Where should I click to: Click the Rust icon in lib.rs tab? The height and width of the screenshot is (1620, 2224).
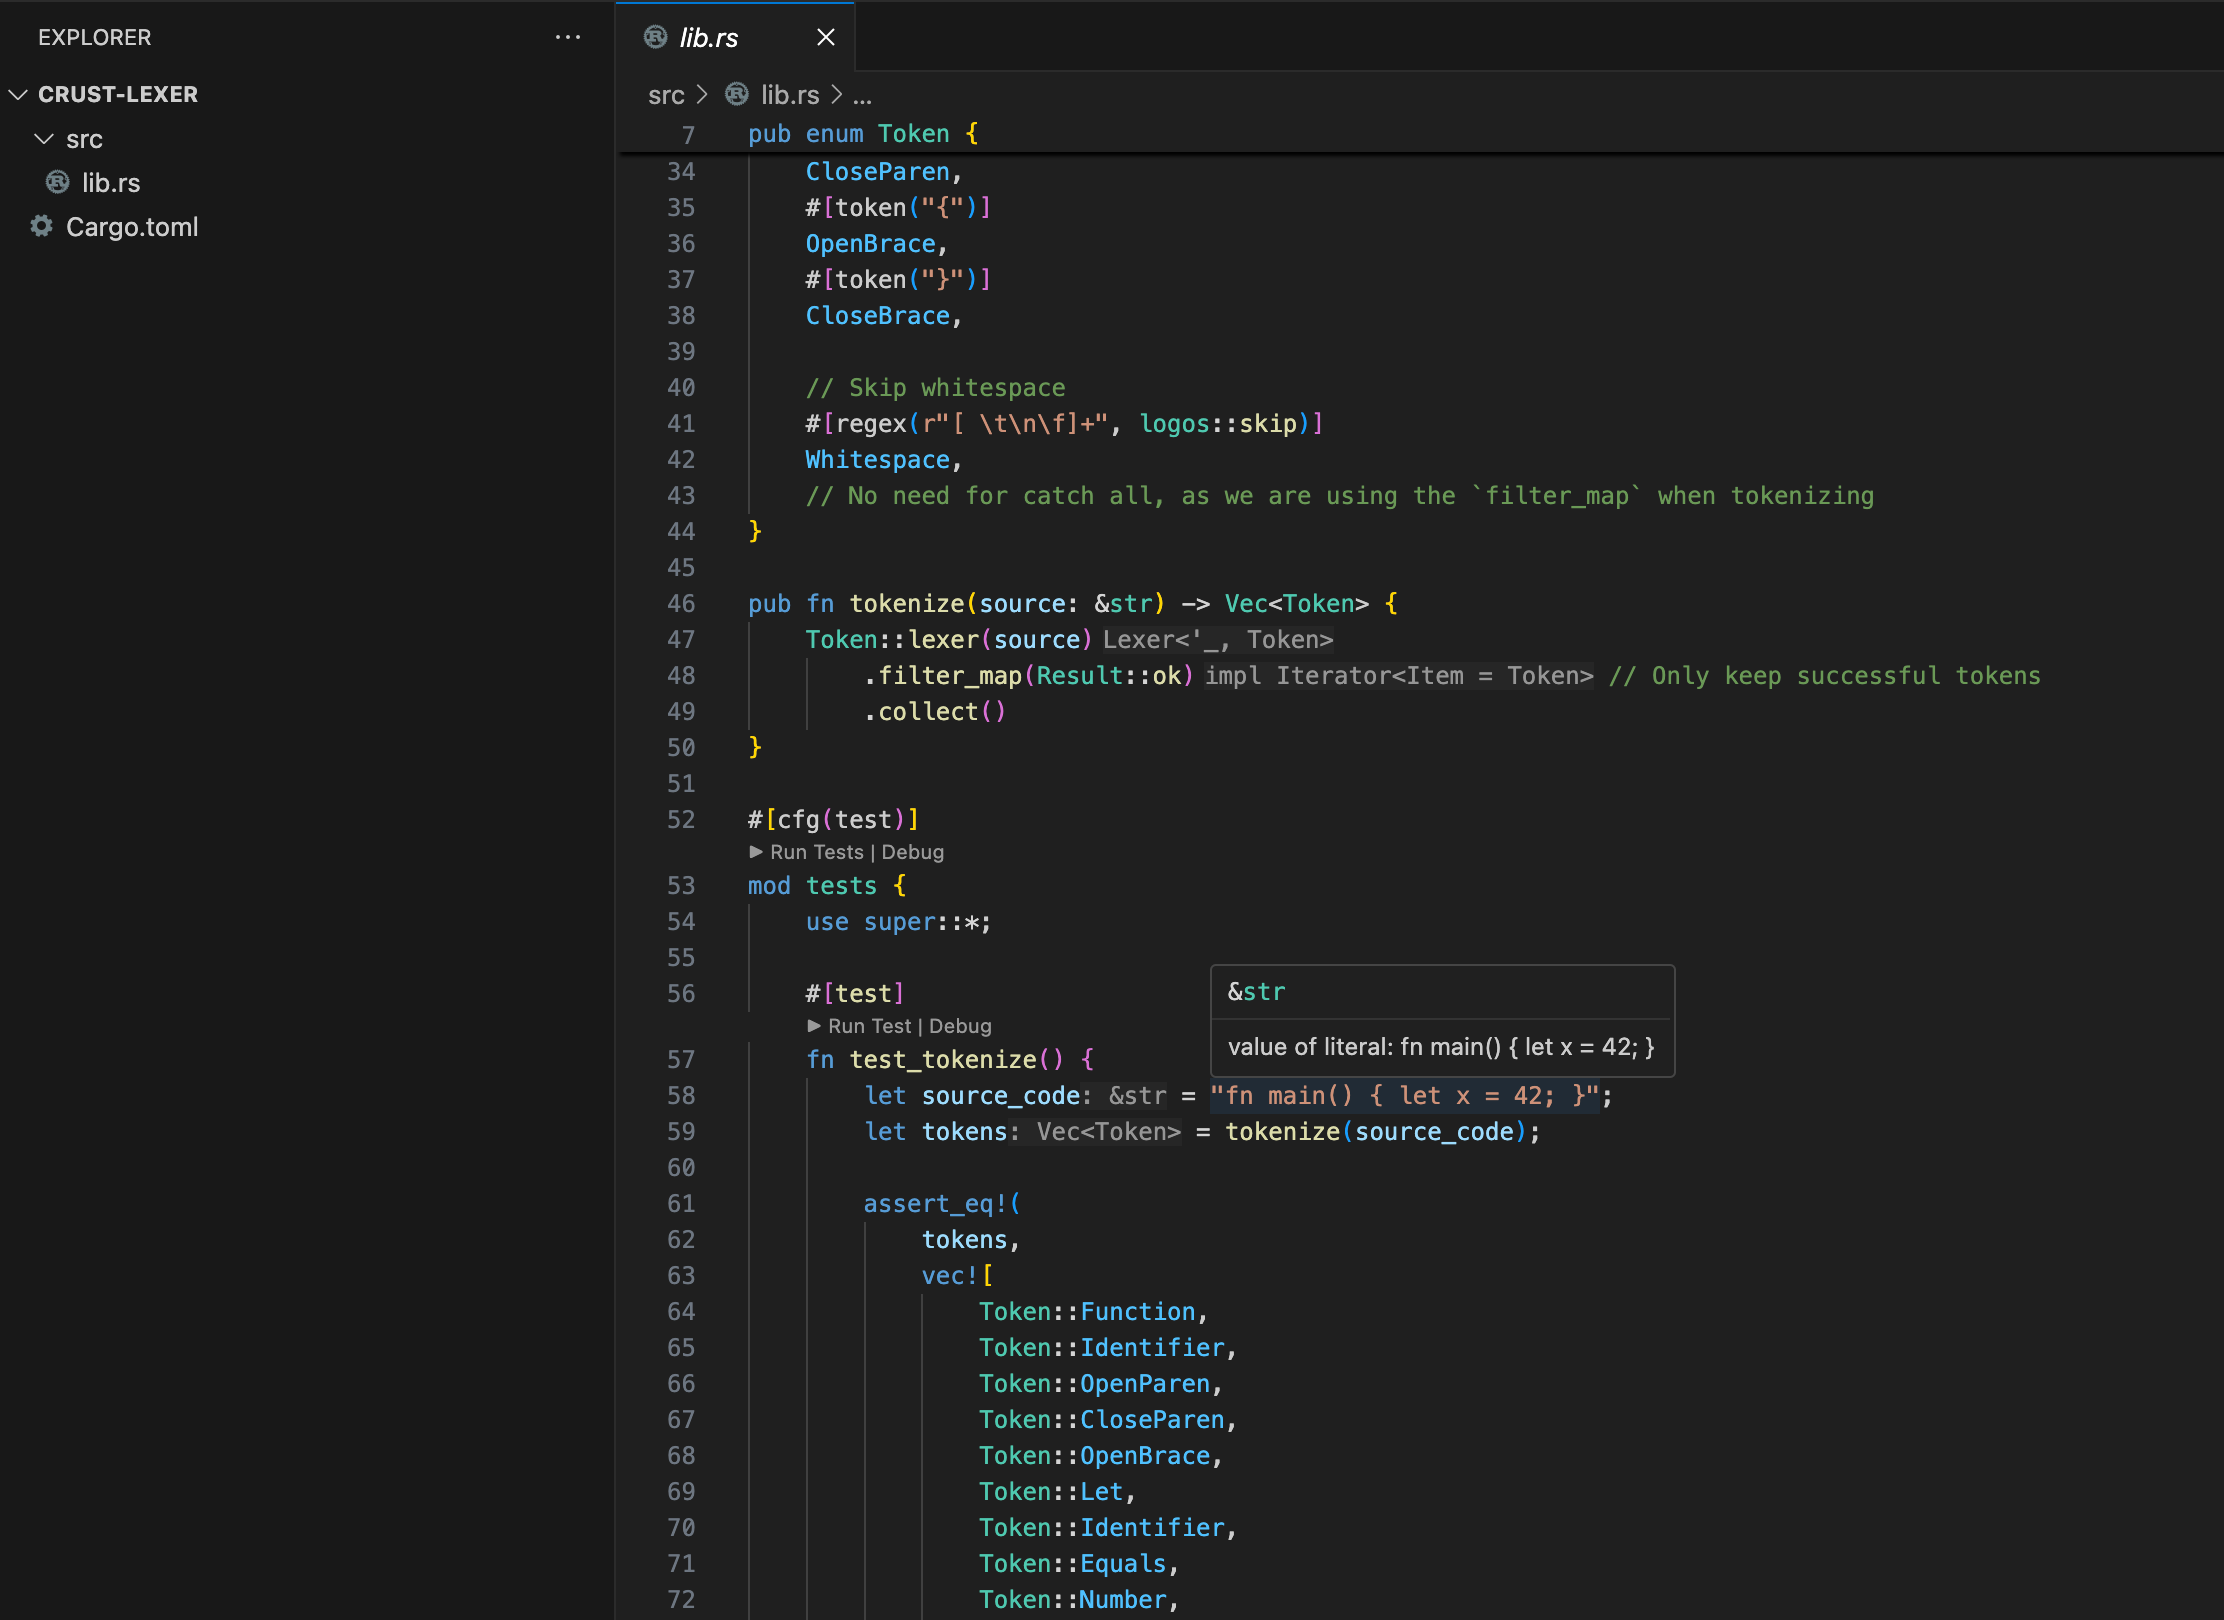point(655,37)
